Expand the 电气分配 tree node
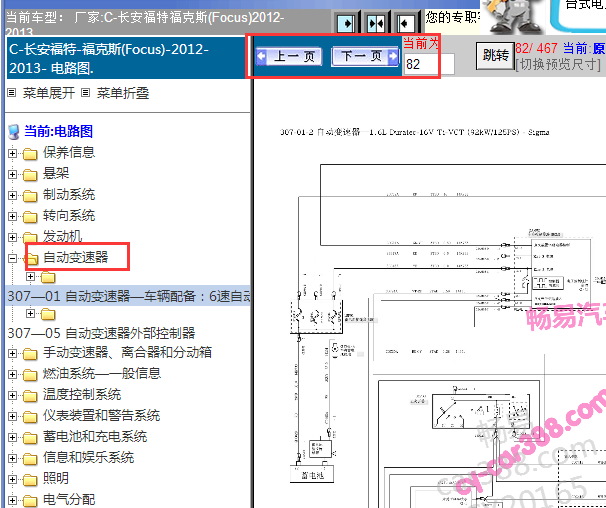The image size is (606, 508). coord(12,500)
